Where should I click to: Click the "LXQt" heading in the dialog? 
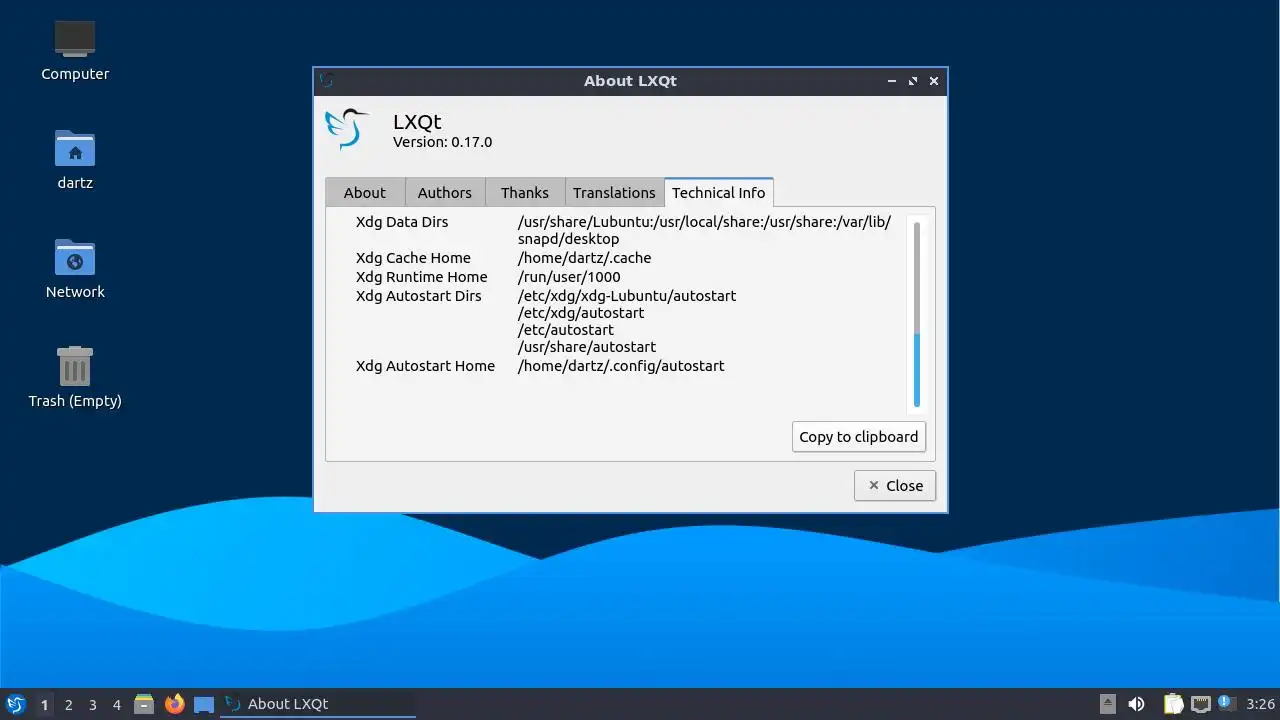click(417, 122)
